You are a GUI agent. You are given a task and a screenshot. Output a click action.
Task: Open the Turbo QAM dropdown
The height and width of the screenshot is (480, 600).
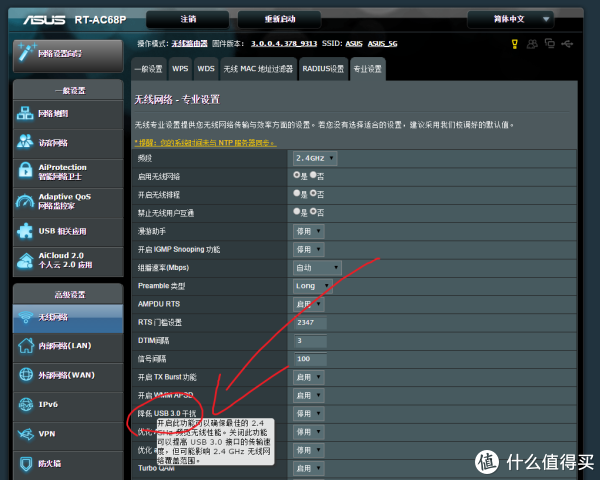pyautogui.click(x=309, y=469)
